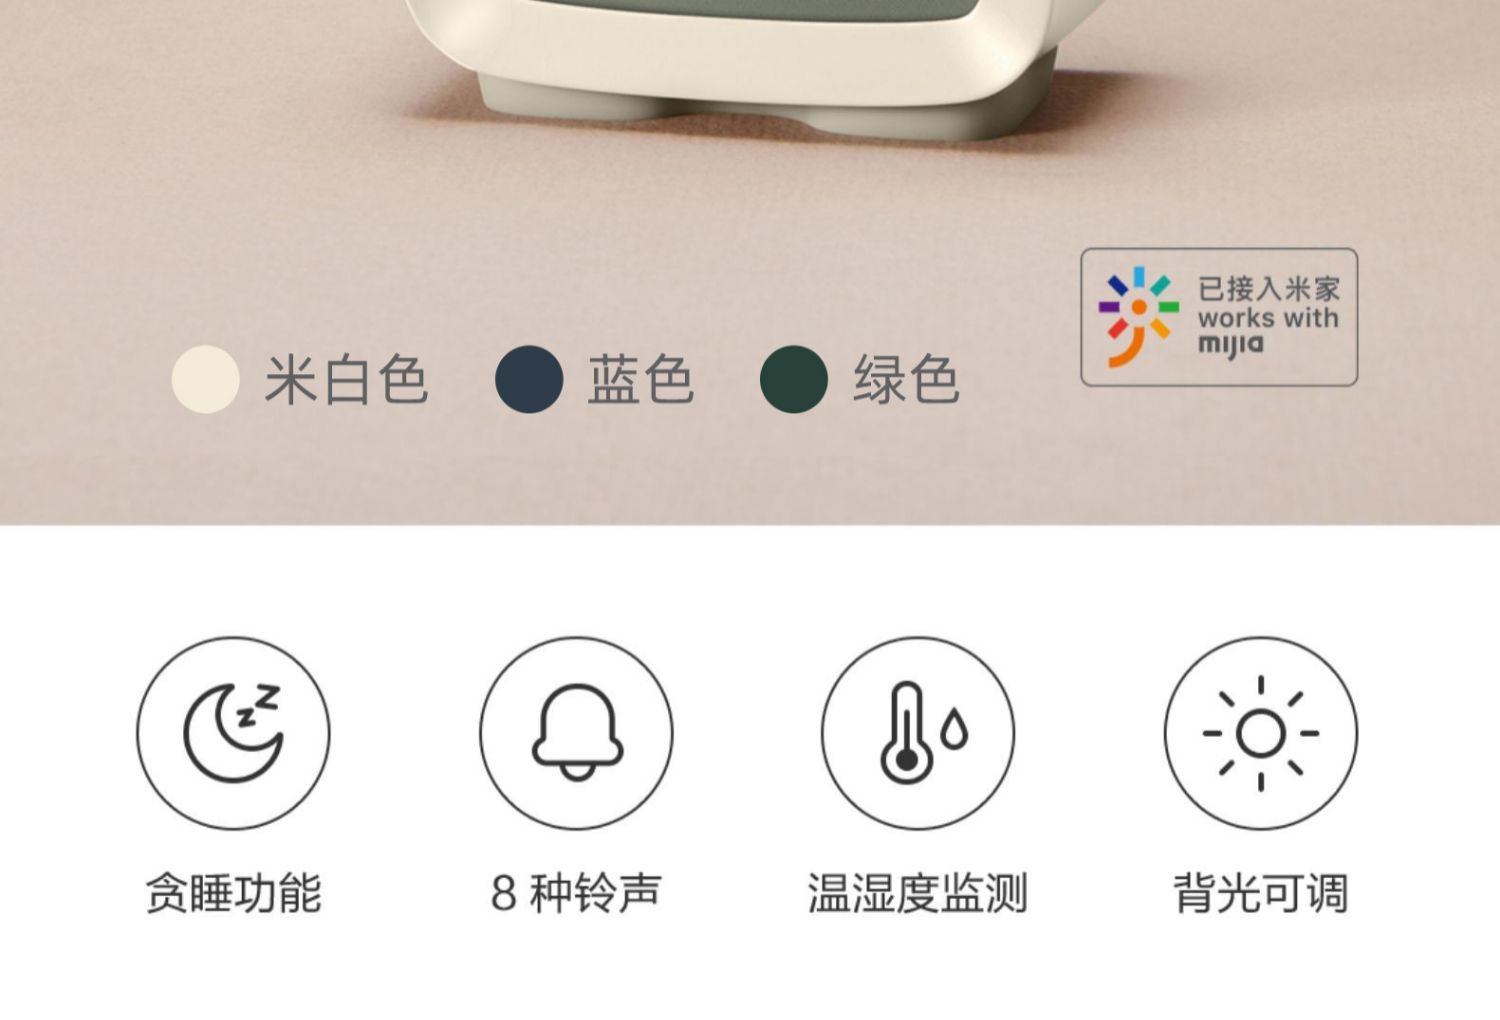Click the bell ringtone icon
Screen dimensions: 1500x1020
coord(576,733)
